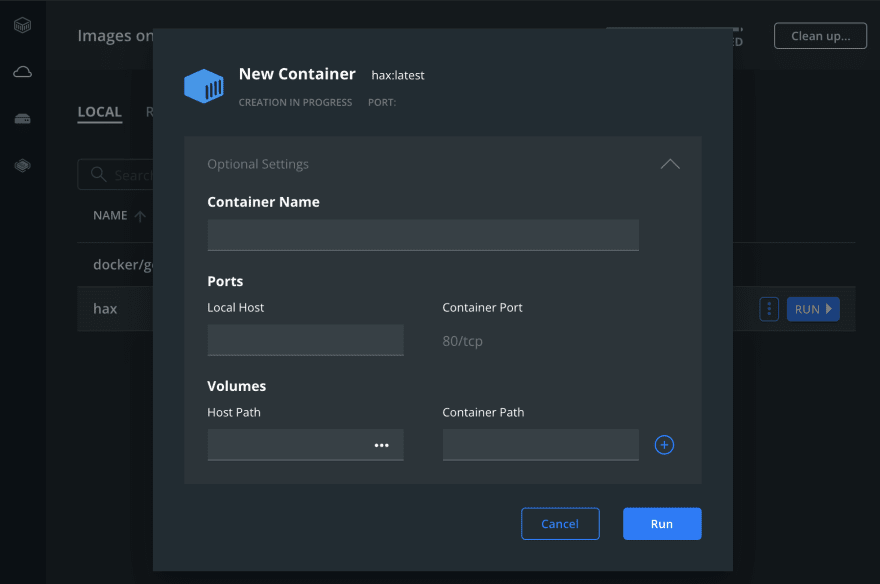This screenshot has height=584, width=880.
Task: Click the Optional Settings label
Action: 258,164
